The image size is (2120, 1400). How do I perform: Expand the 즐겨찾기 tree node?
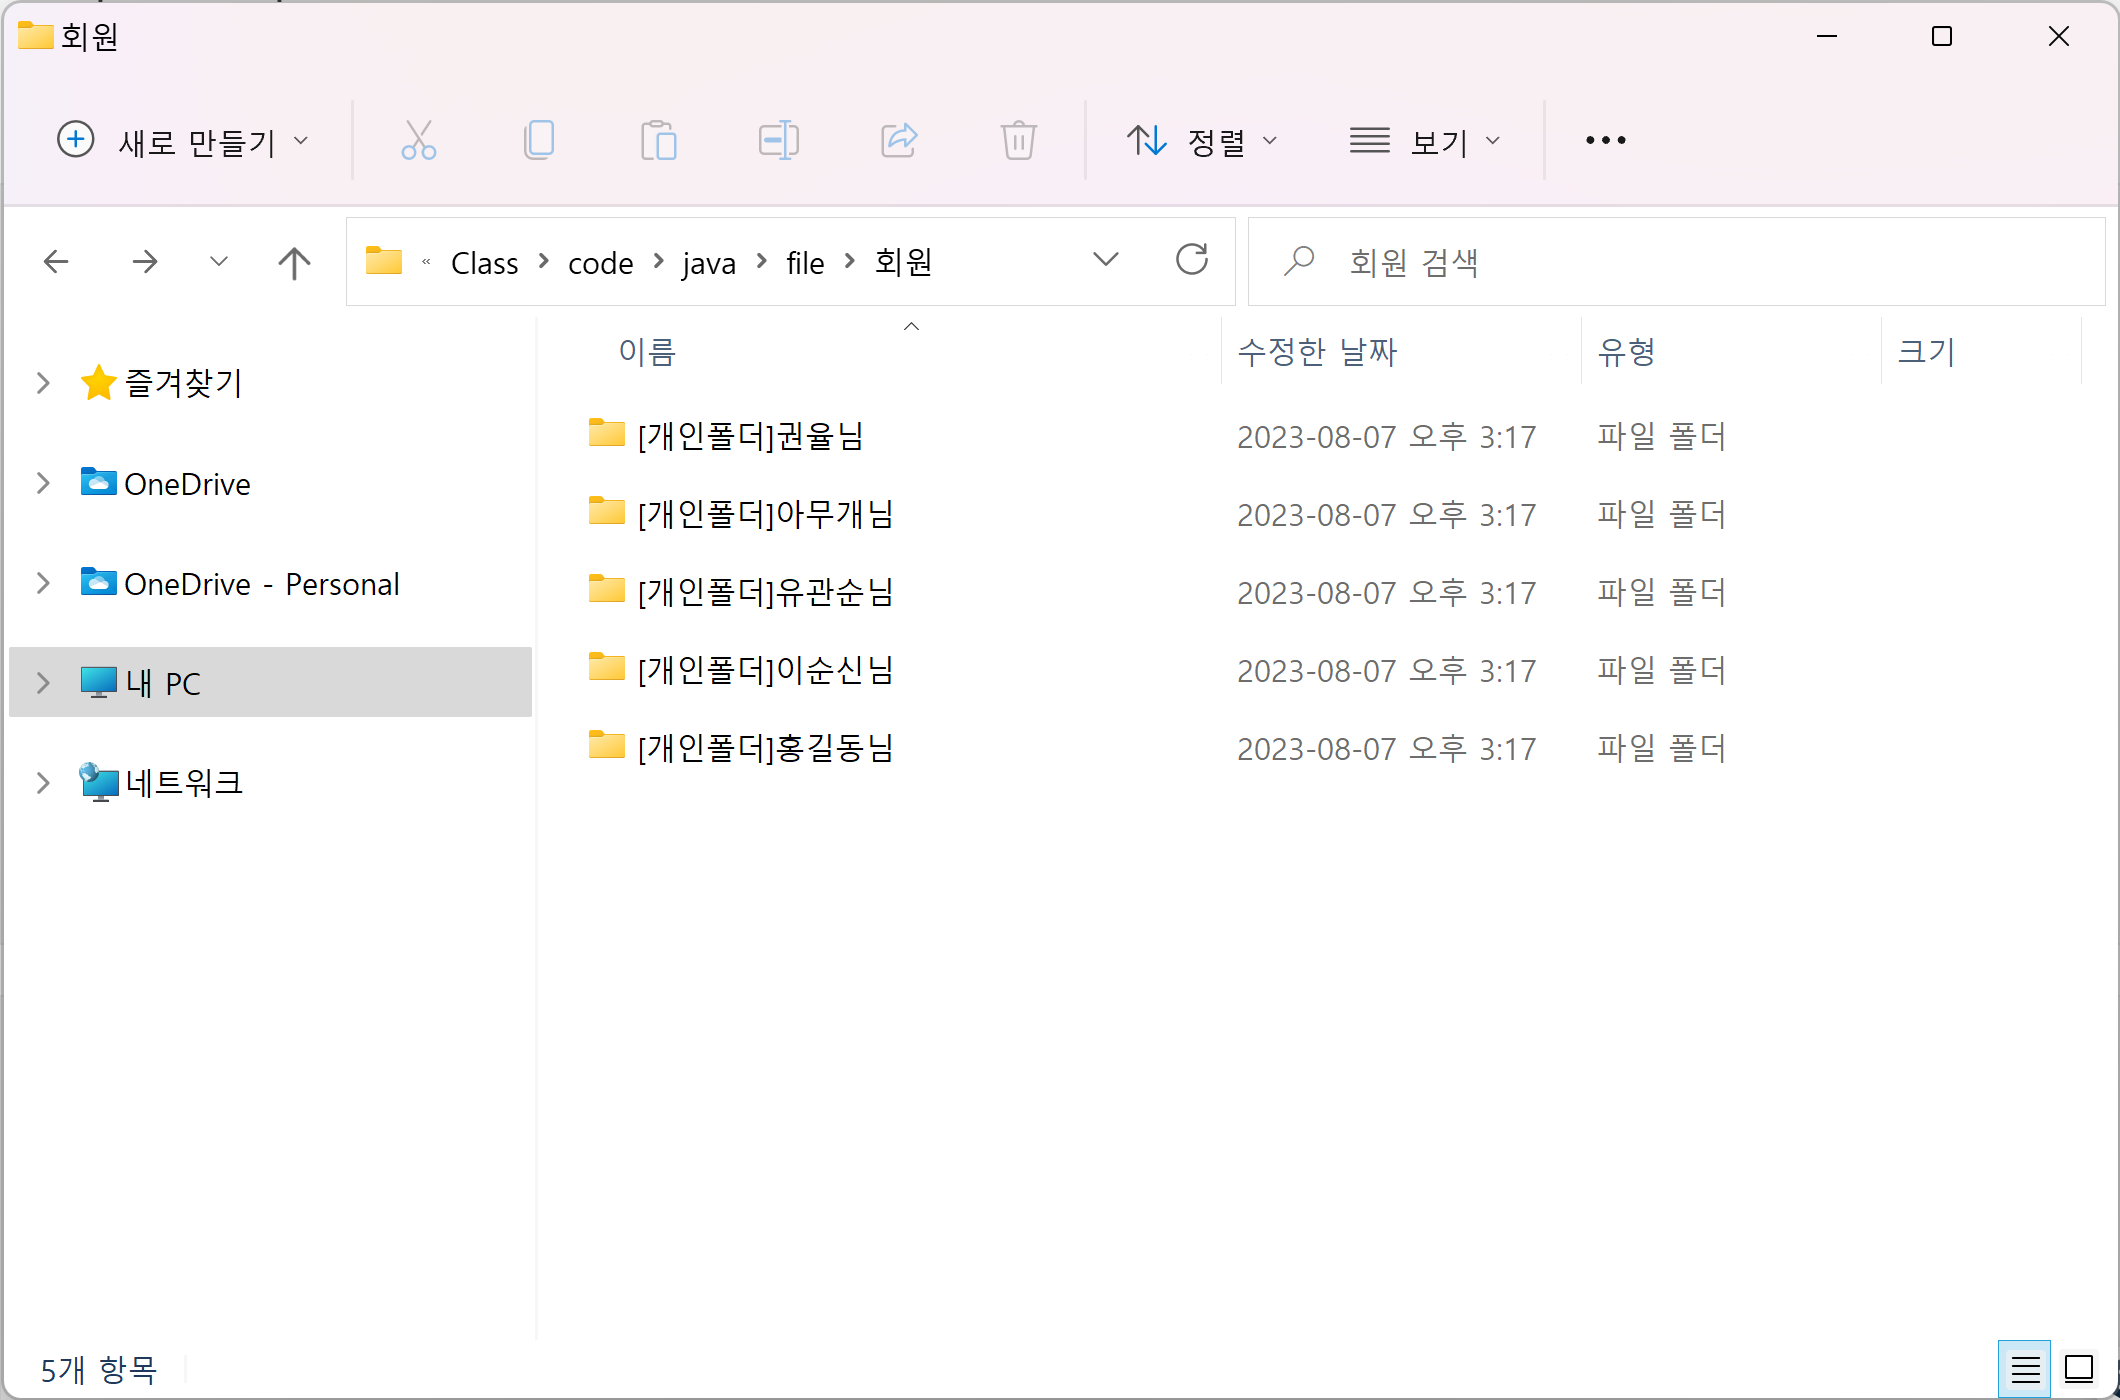coord(43,383)
